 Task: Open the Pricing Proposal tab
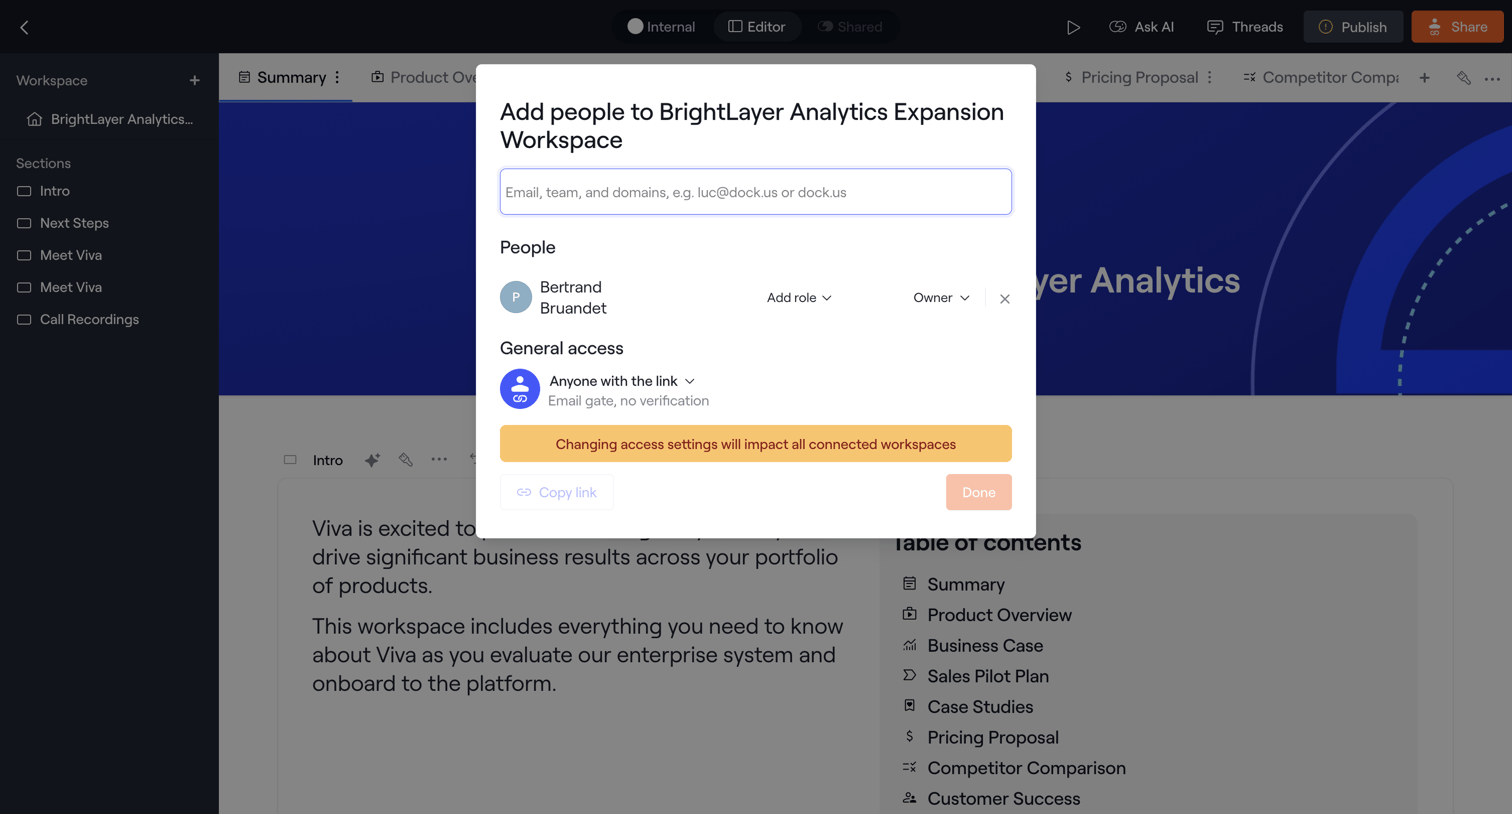(1130, 77)
